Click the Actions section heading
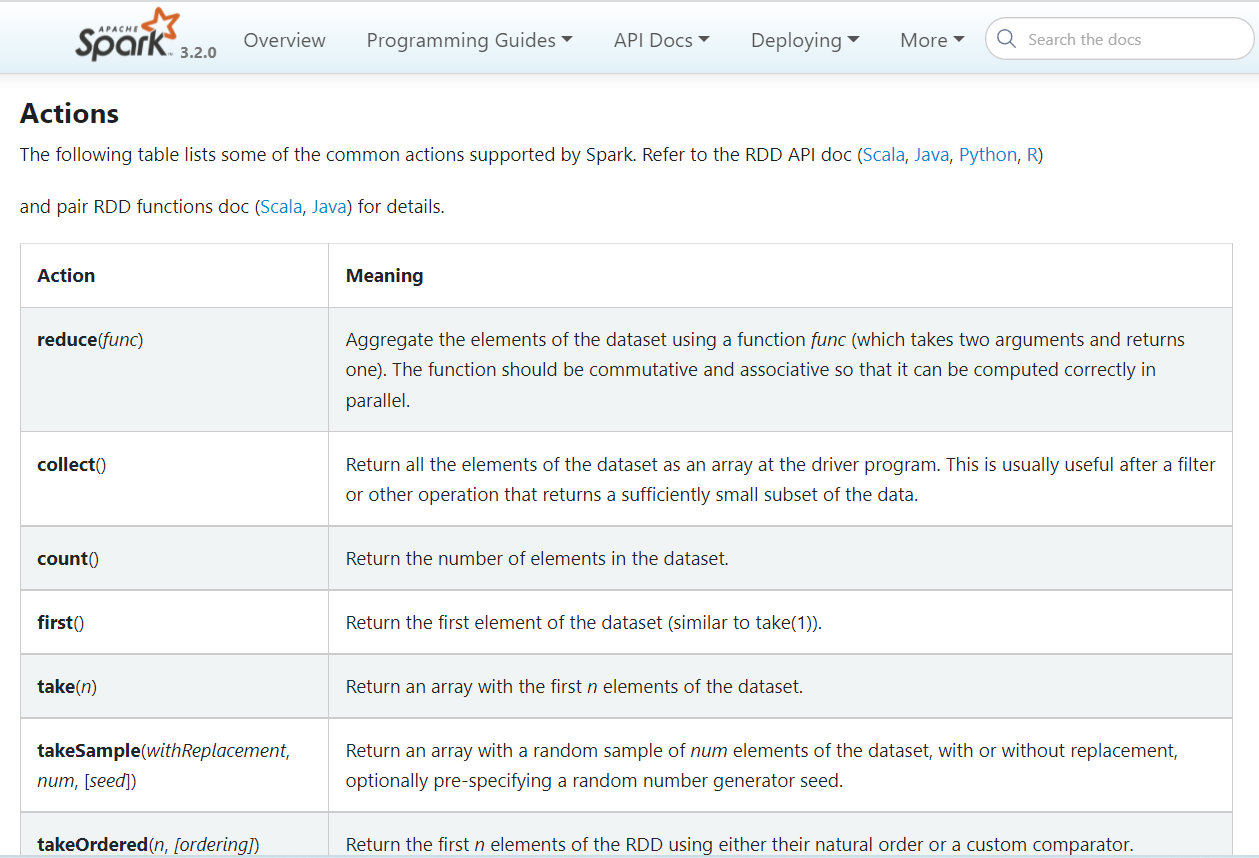Viewport: 1259px width, 858px height. point(69,114)
